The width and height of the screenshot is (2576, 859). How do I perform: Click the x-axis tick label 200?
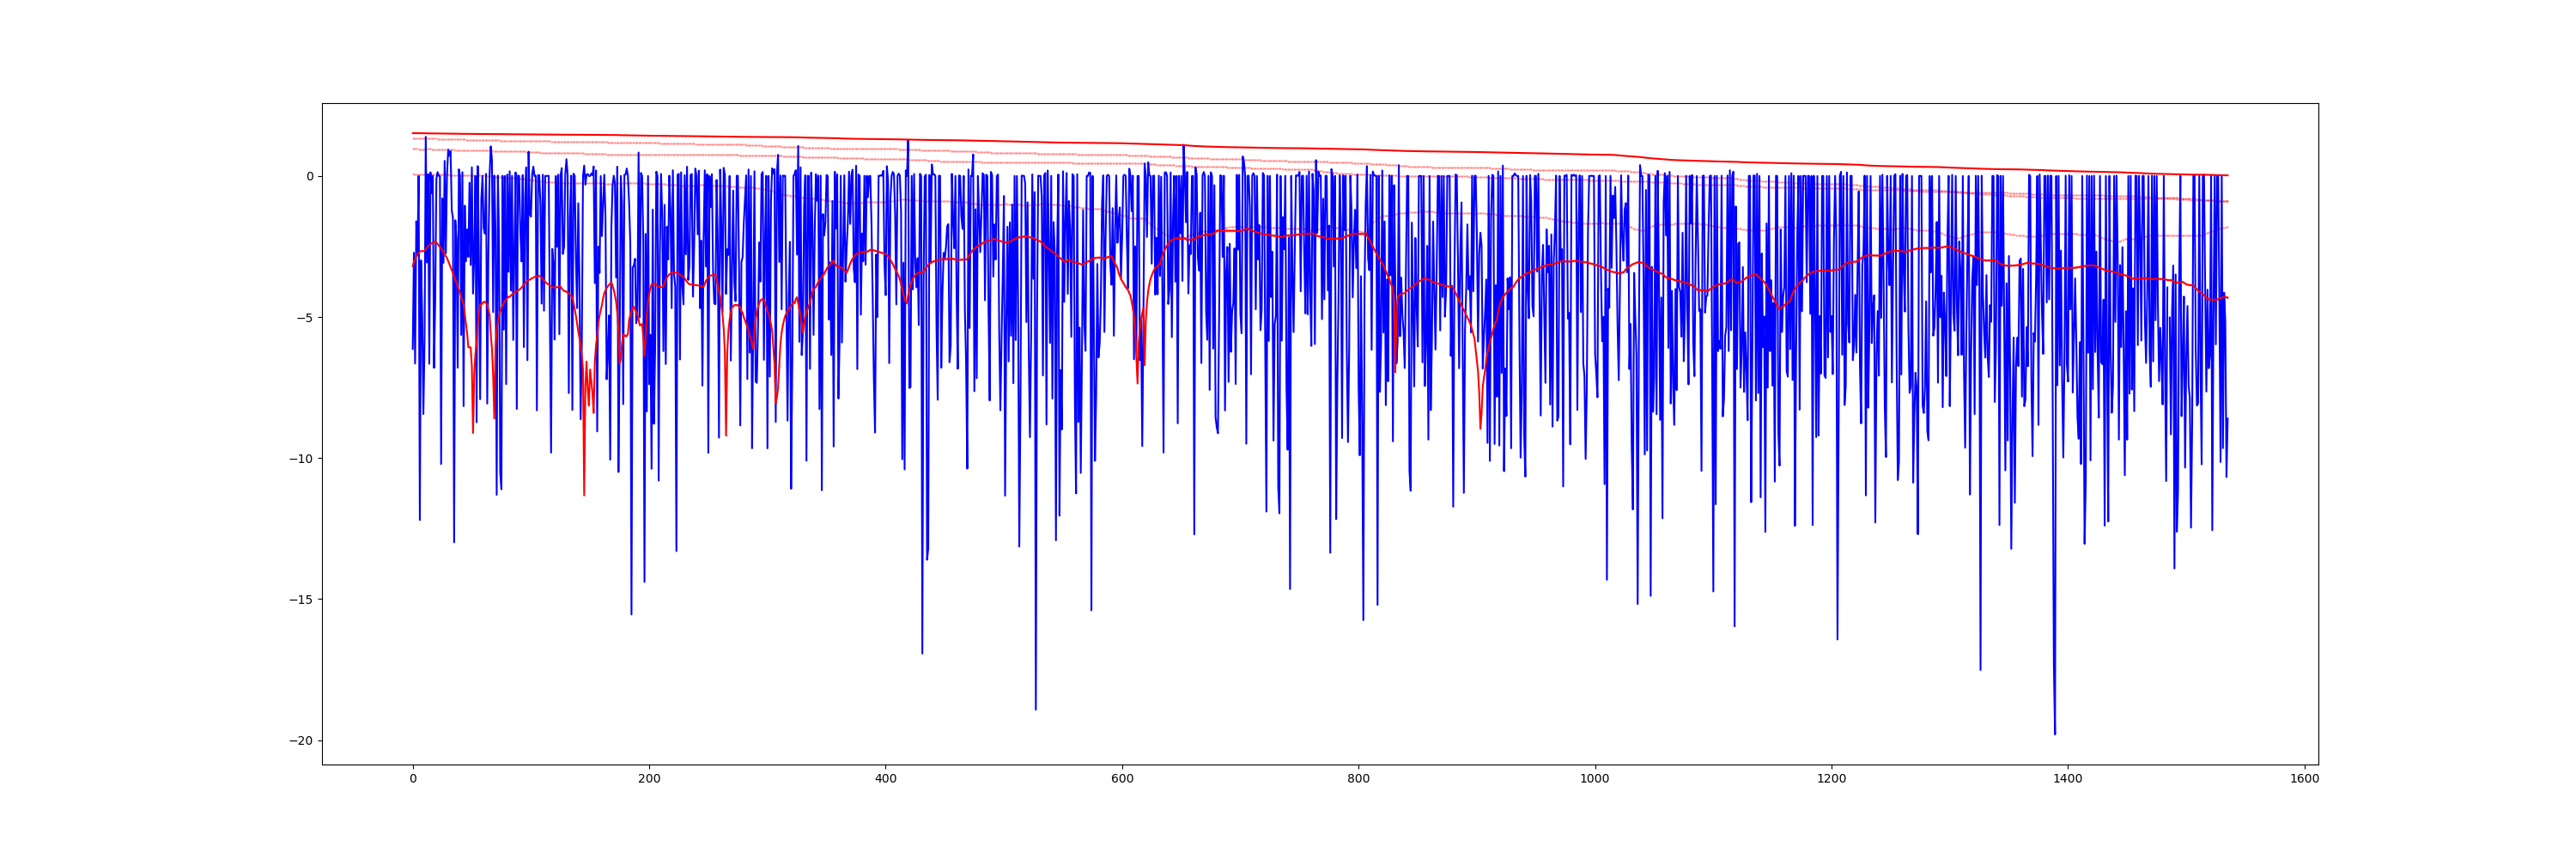(649, 779)
